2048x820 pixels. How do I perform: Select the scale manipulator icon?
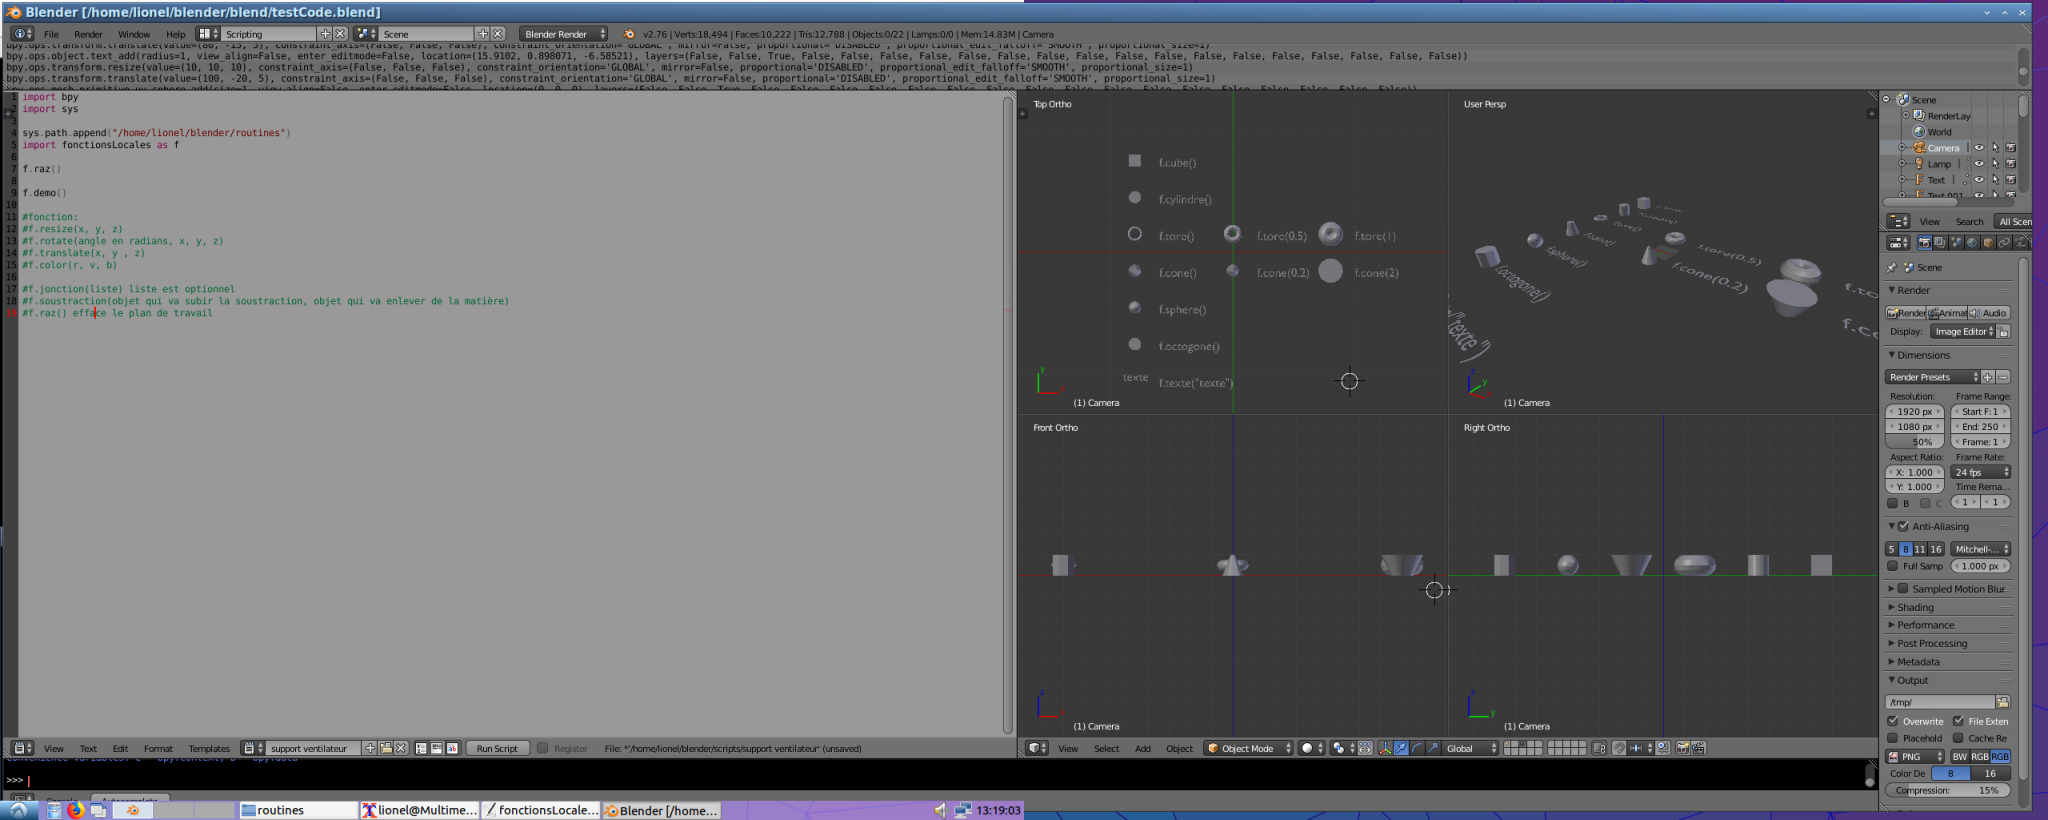tap(1433, 748)
